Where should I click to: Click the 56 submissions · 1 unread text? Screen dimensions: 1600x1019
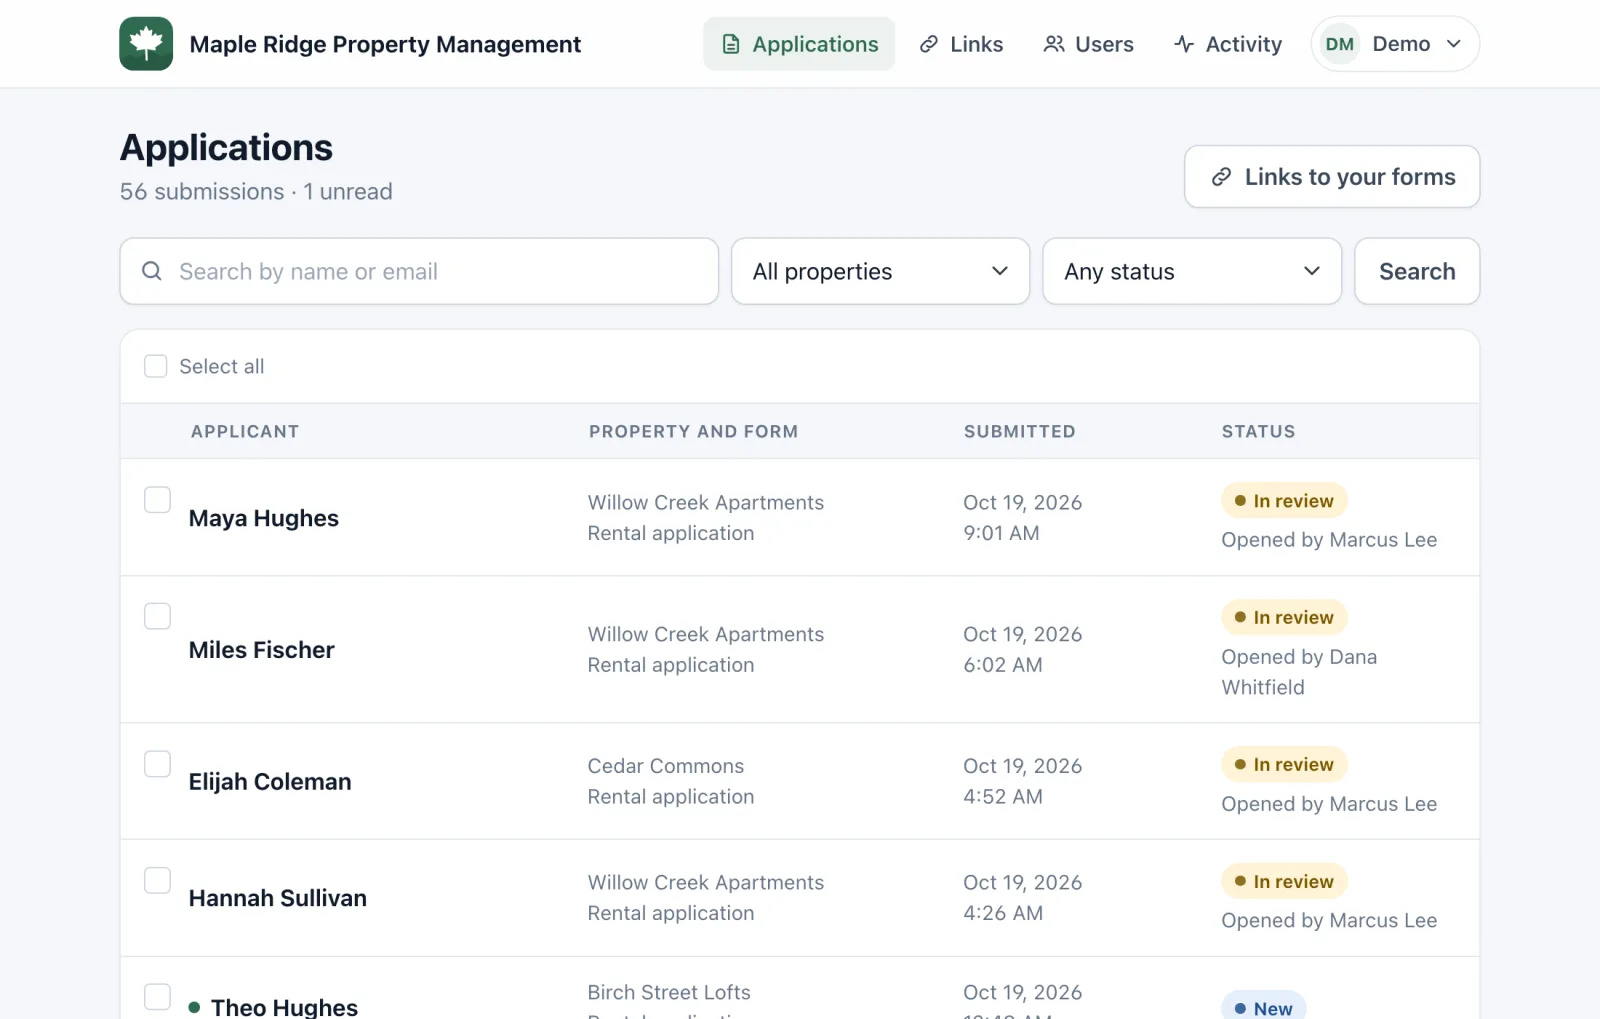[x=256, y=192]
